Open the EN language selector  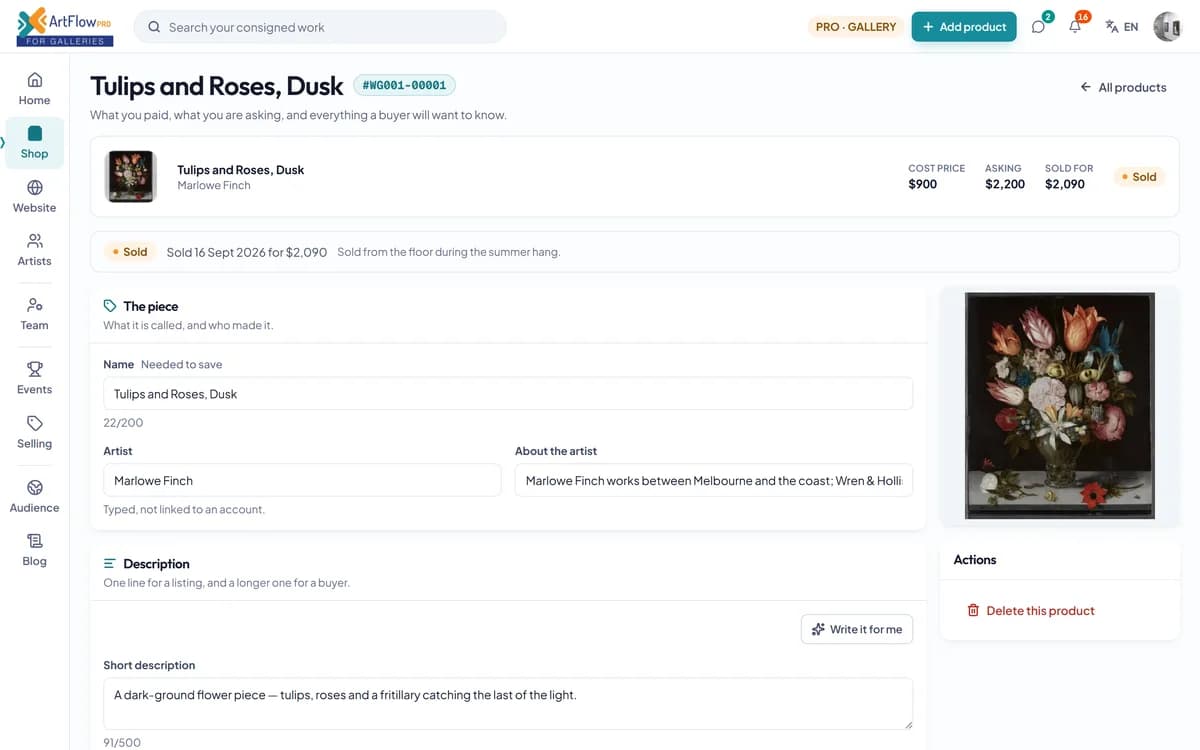point(1122,27)
